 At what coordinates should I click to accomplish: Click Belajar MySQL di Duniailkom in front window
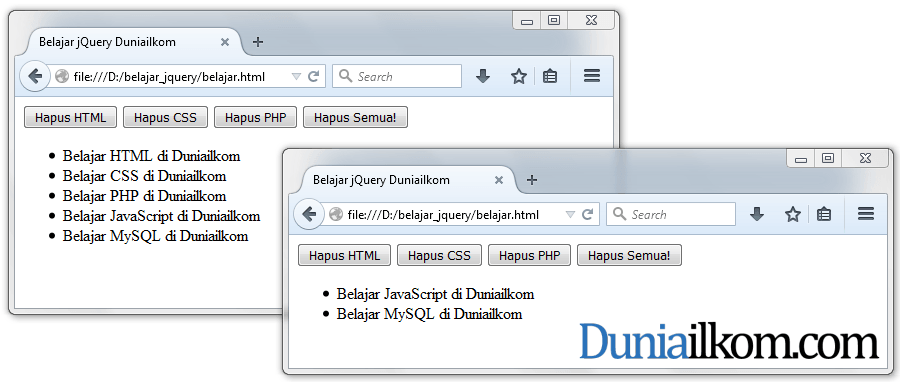pos(429,314)
